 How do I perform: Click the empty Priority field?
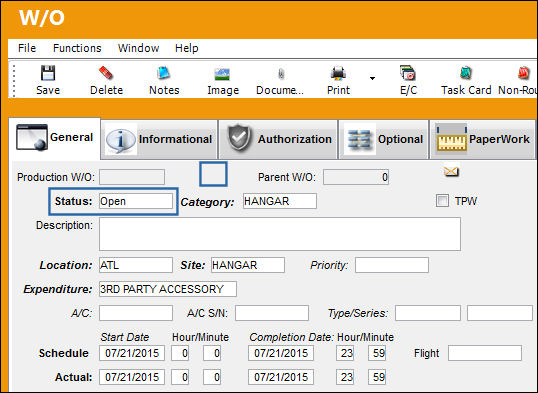coord(392,265)
